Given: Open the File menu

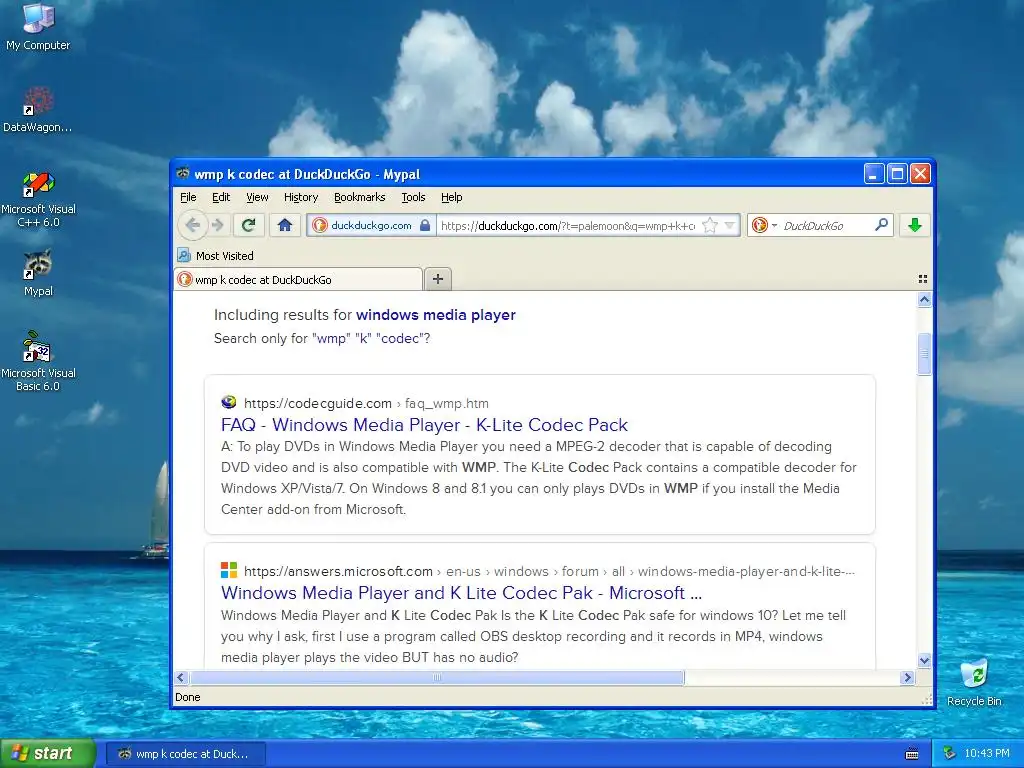Looking at the screenshot, I should pyautogui.click(x=188, y=197).
